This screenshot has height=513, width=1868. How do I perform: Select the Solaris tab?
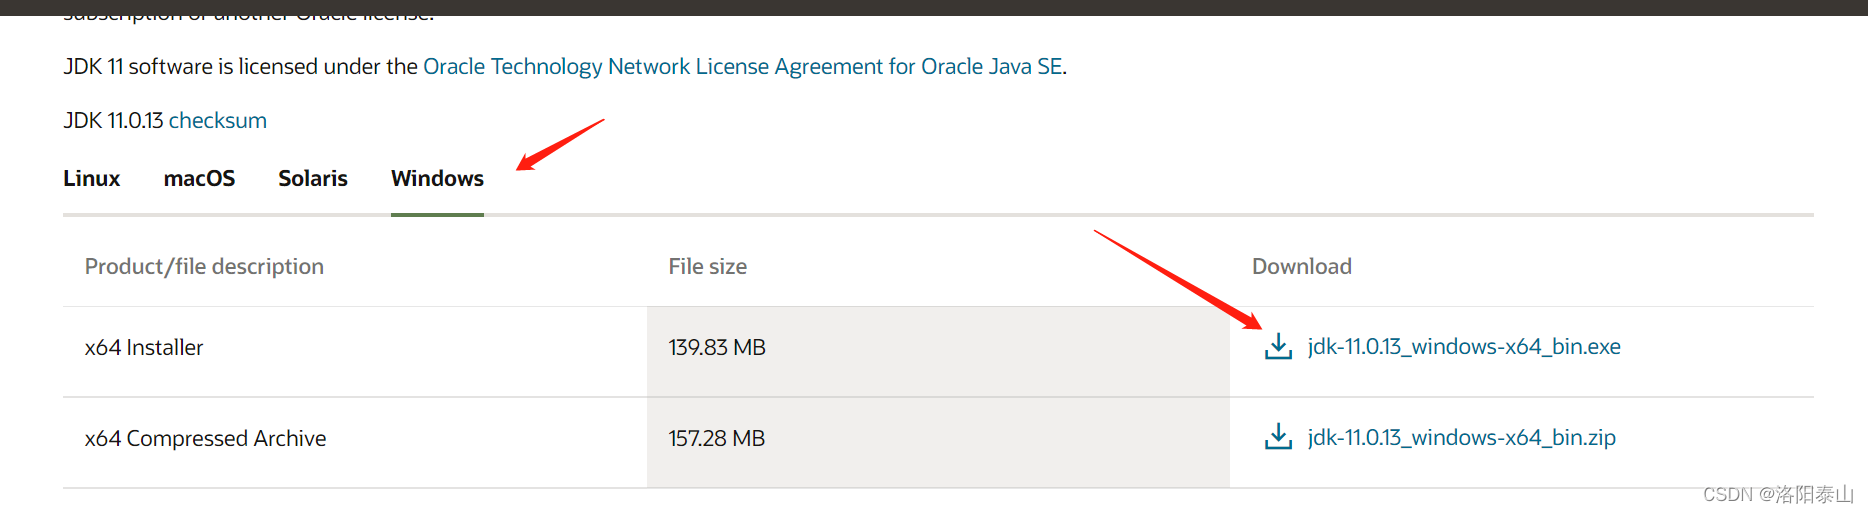click(312, 179)
